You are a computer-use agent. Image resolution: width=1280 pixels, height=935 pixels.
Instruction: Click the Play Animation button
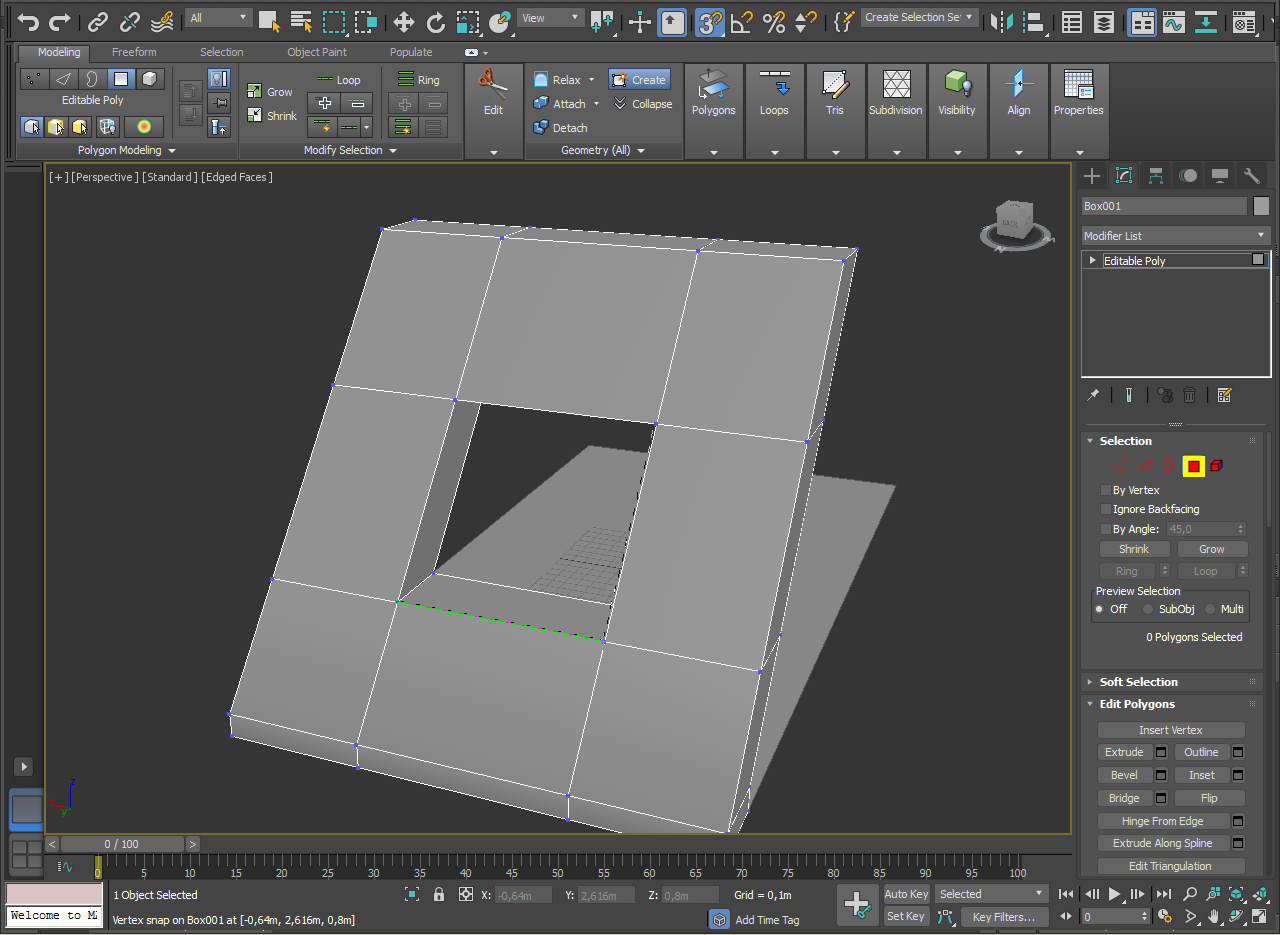point(1114,894)
